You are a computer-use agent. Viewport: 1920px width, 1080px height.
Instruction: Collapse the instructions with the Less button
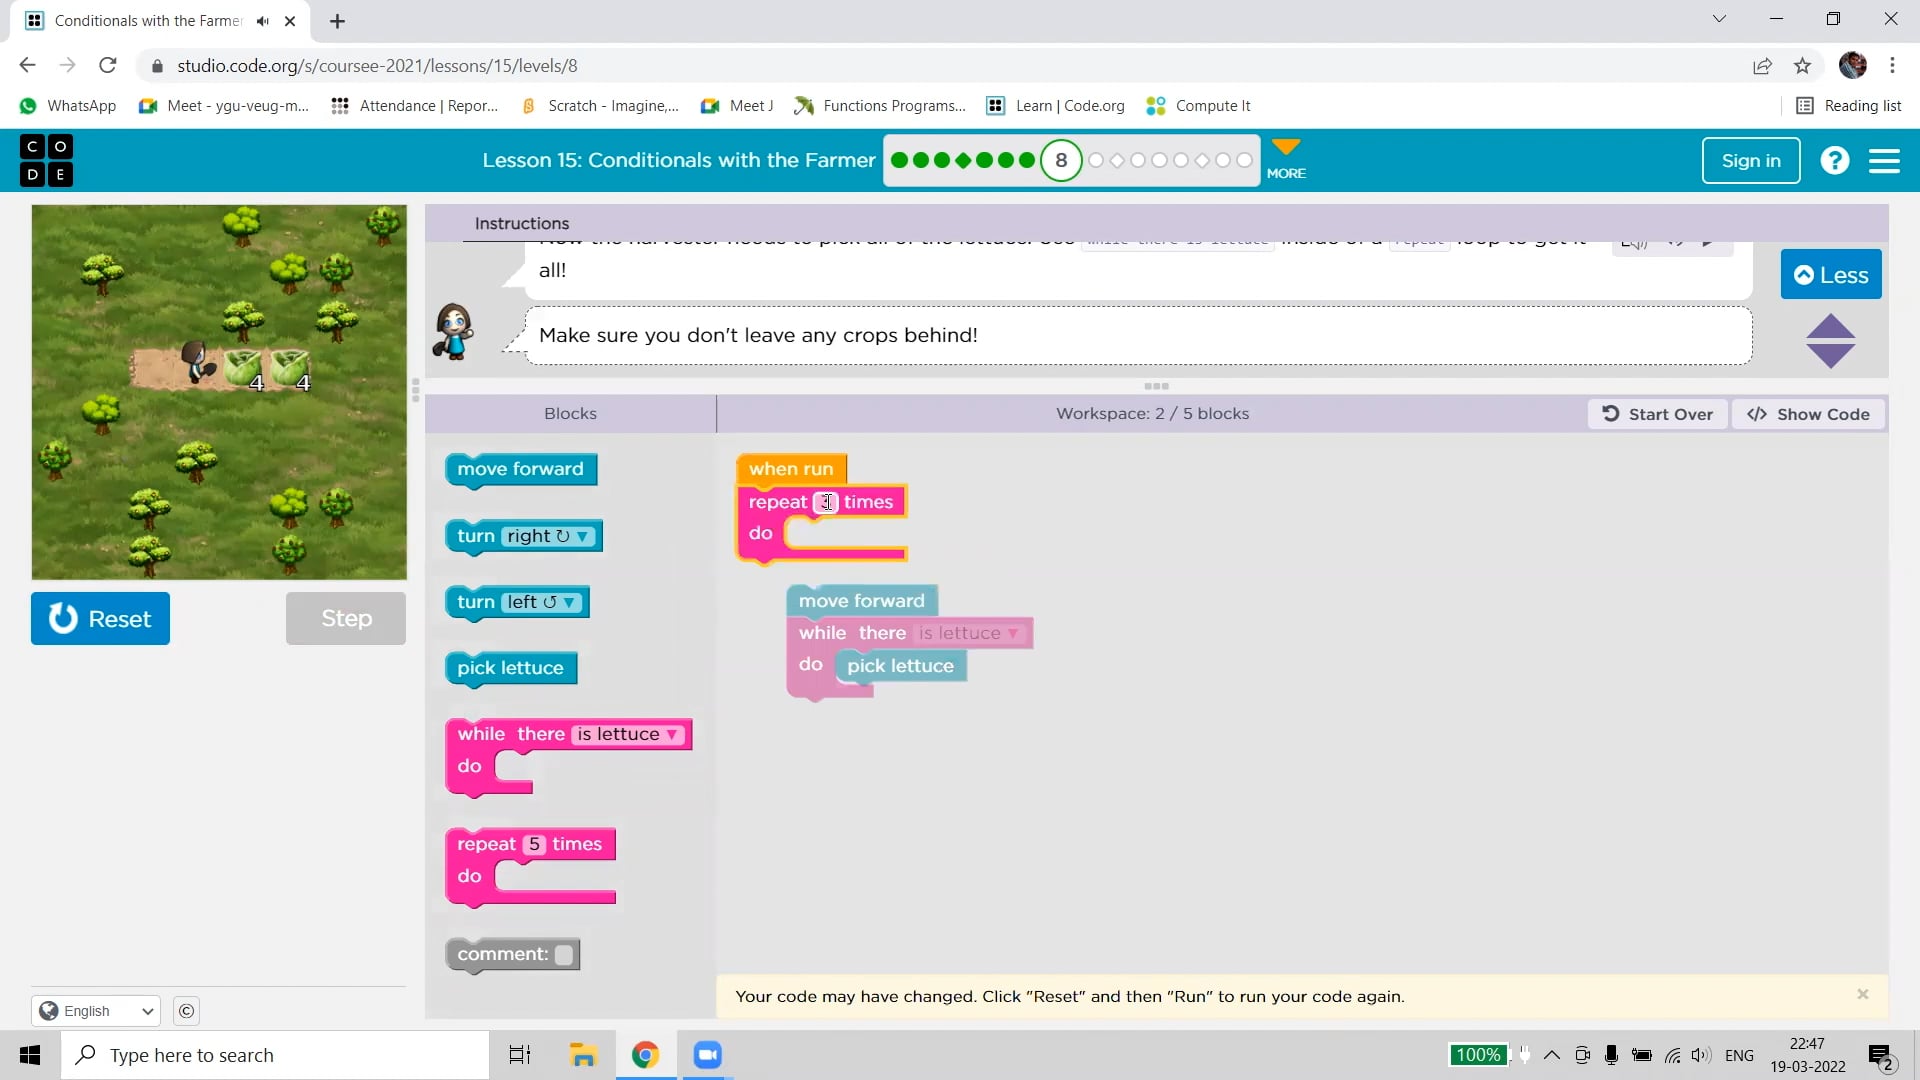point(1830,275)
